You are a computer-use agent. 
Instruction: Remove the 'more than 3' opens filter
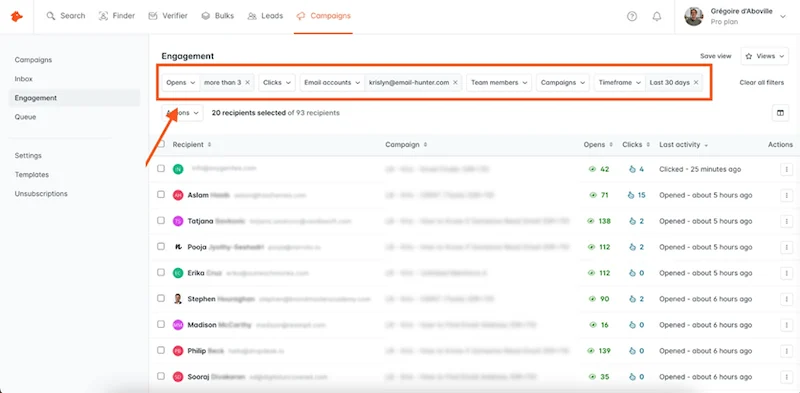(x=247, y=82)
